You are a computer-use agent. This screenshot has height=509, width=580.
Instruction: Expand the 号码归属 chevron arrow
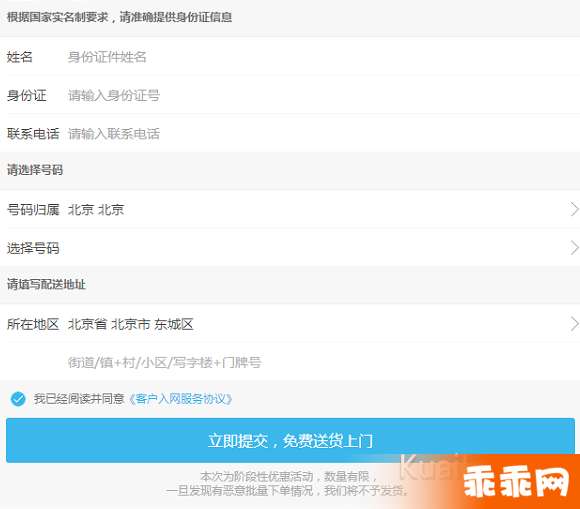pyautogui.click(x=574, y=209)
